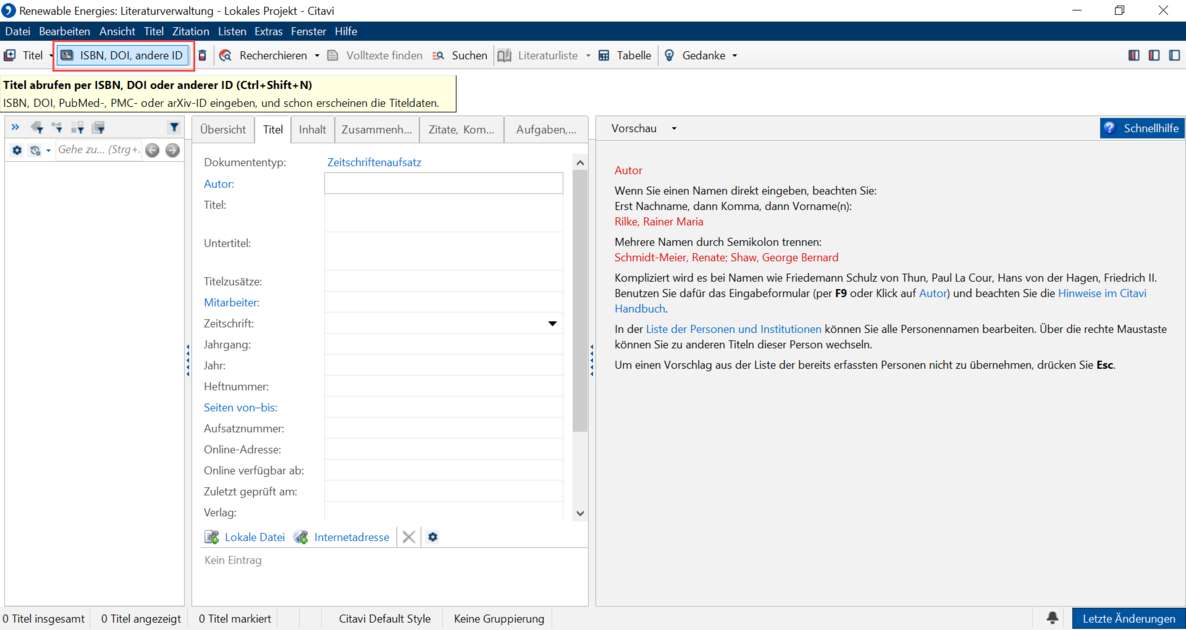Switch to the Zusammenh... tab
Screen dimensions: 1186x630
[x=377, y=129]
